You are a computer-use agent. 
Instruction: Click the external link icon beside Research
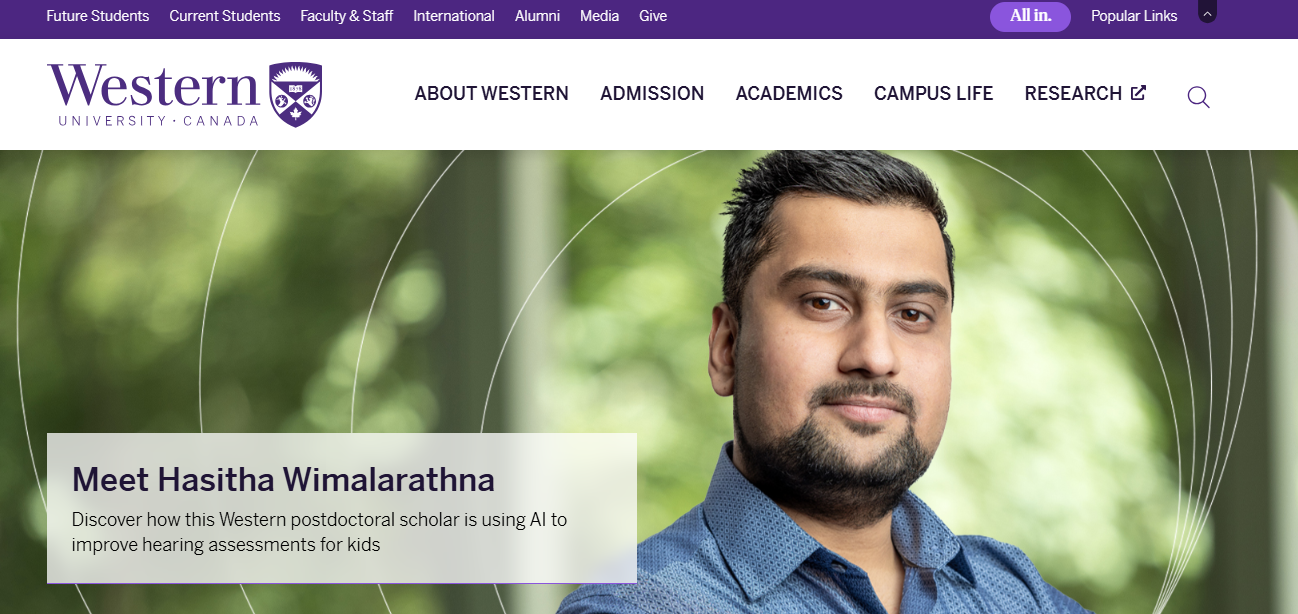tap(1138, 93)
